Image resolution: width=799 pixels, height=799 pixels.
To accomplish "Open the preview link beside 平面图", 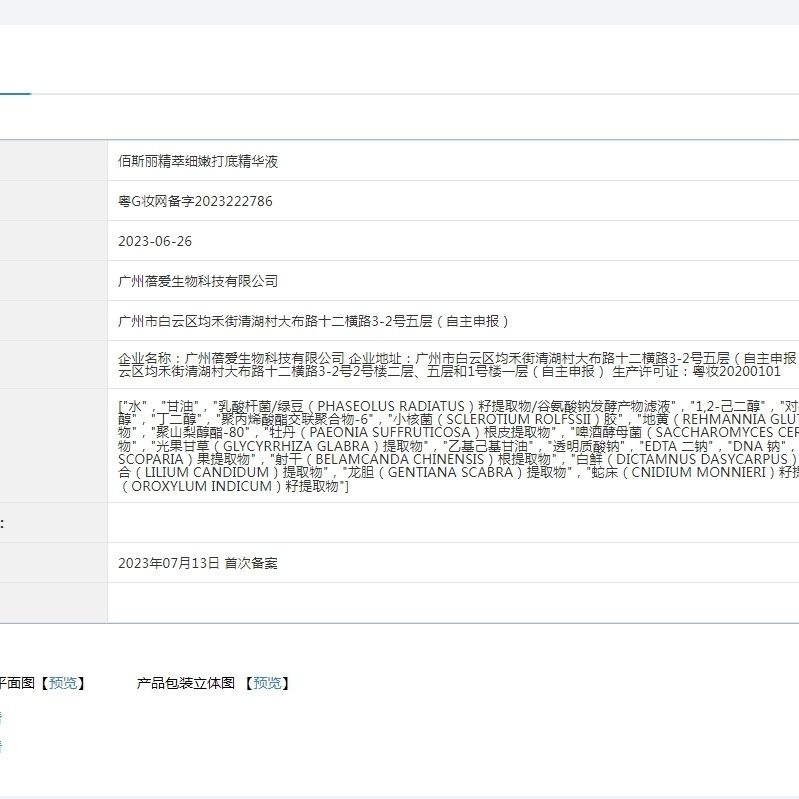I will point(63,683).
